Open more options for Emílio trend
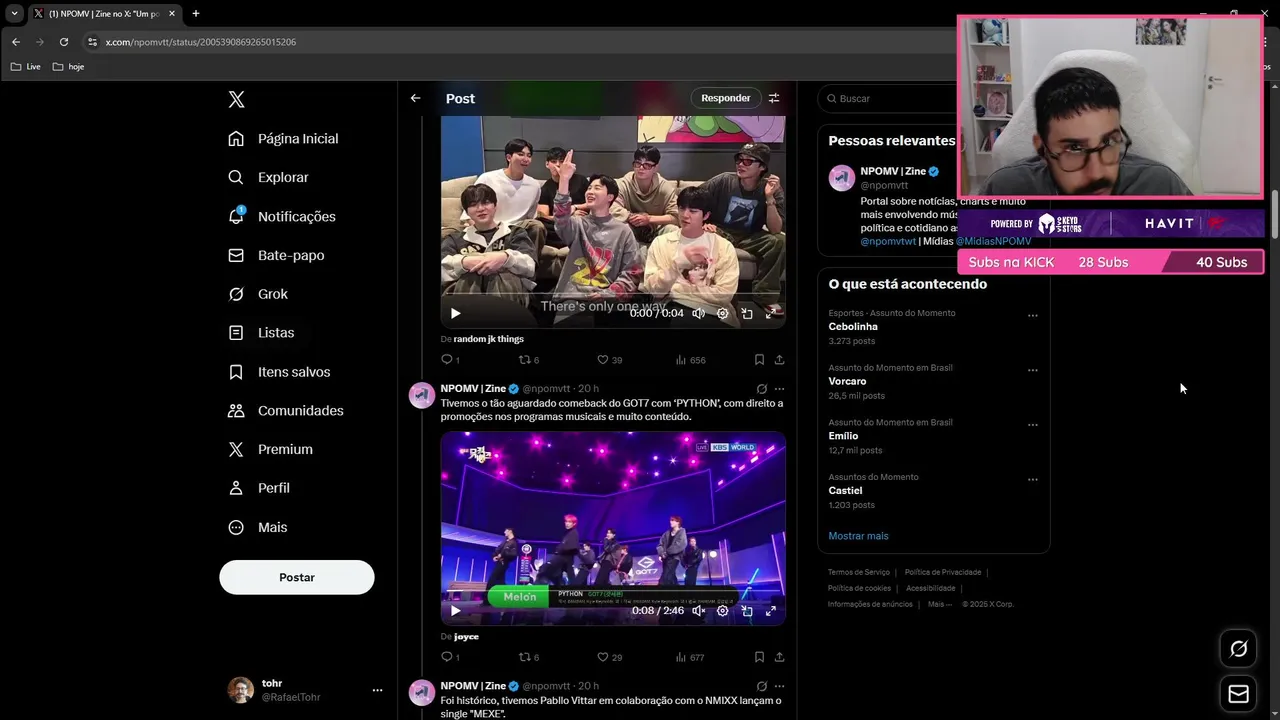The image size is (1280, 720). tap(1033, 425)
